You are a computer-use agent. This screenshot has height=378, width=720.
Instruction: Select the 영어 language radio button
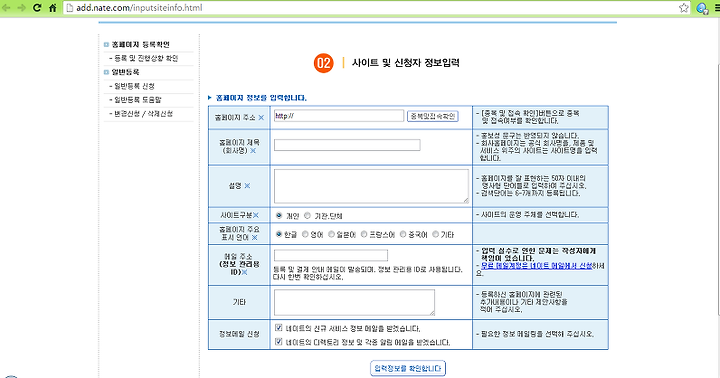(305, 234)
